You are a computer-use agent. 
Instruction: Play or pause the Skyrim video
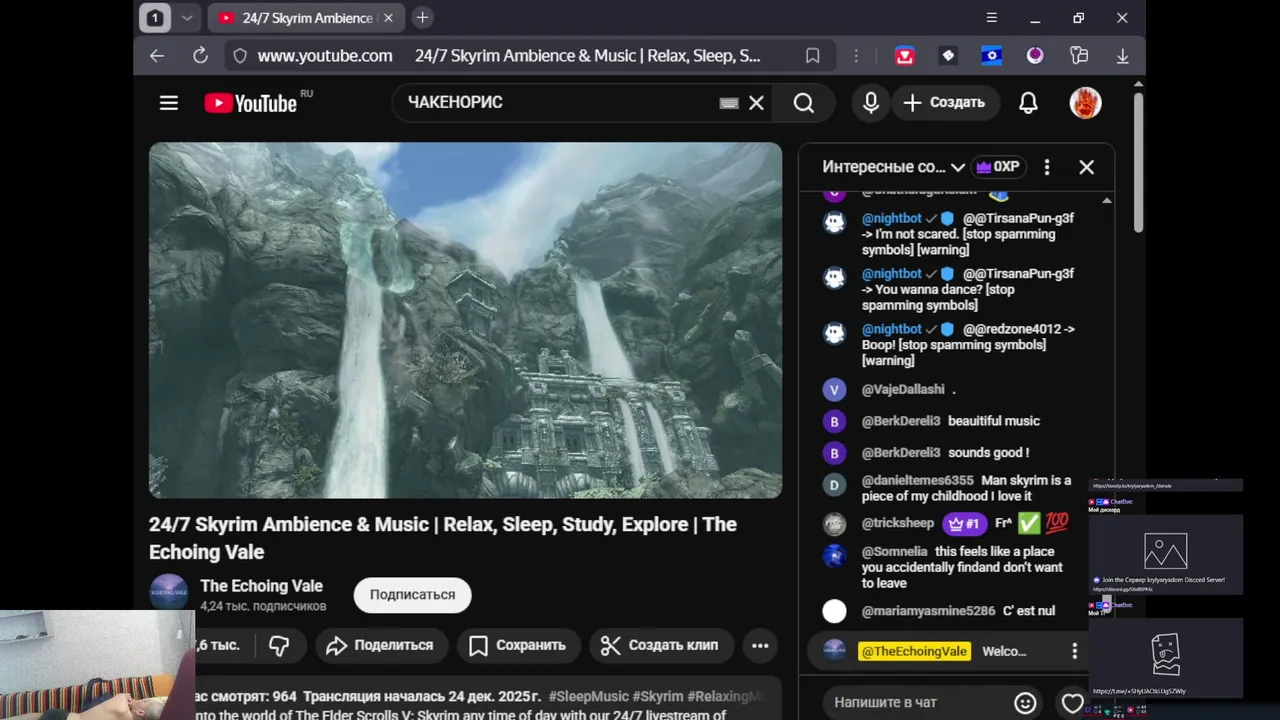click(x=465, y=320)
